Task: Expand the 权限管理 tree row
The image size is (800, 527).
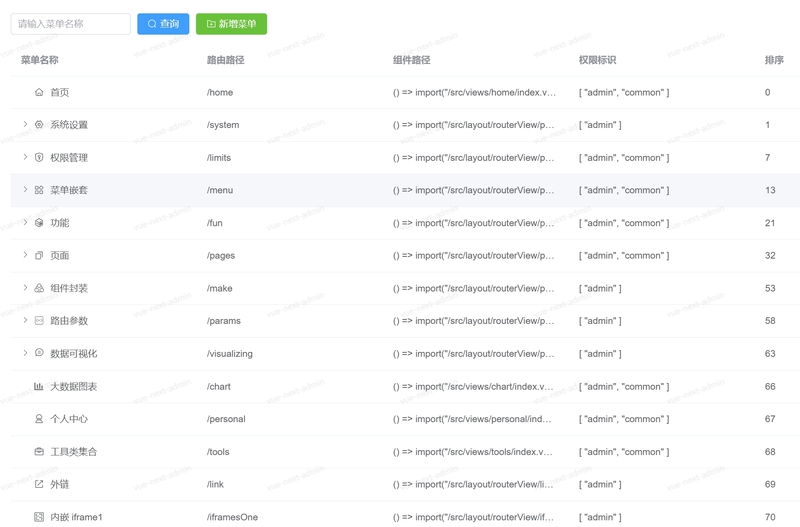Action: [25, 157]
